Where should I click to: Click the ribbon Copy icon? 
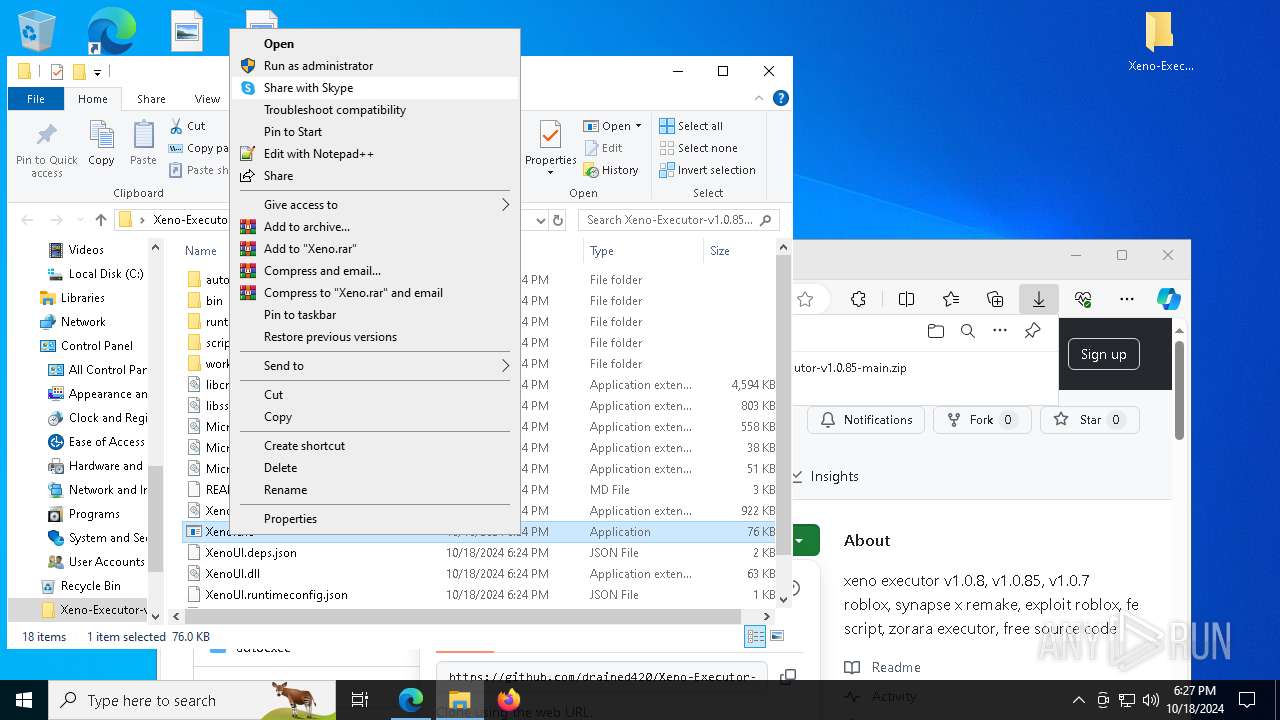pyautogui.click(x=101, y=143)
